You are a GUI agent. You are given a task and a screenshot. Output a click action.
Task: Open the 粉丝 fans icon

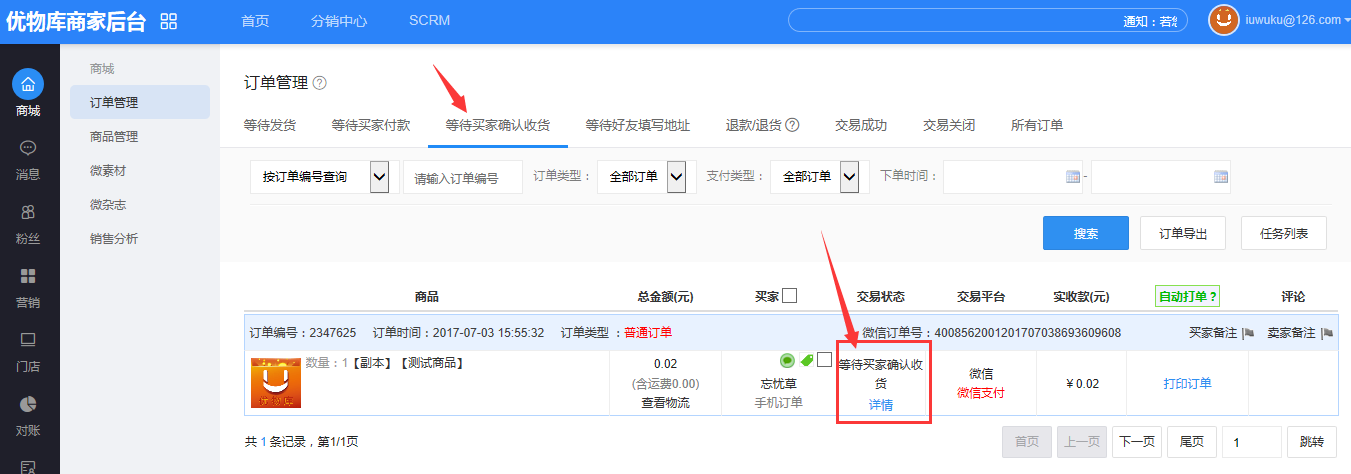(28, 212)
